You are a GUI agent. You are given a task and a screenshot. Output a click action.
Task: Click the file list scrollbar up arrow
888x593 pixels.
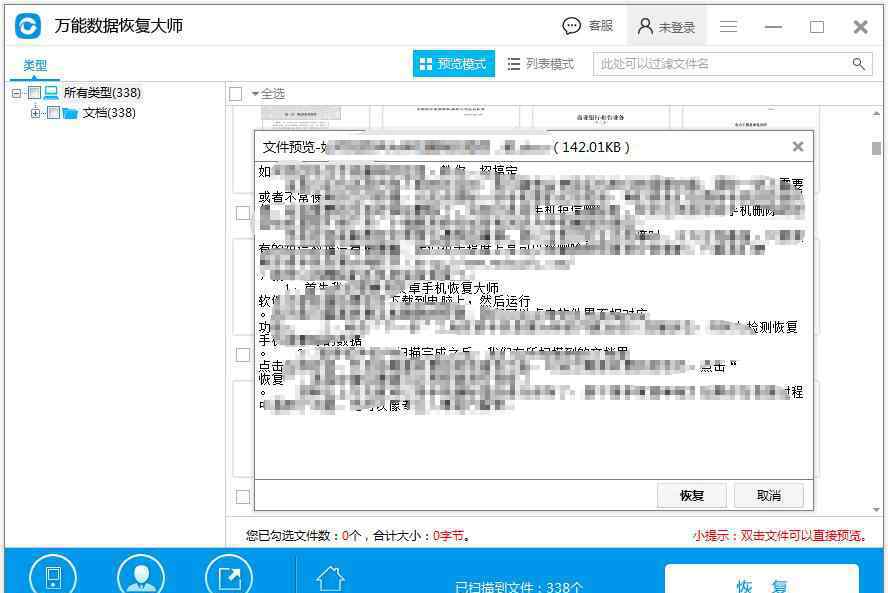point(876,114)
